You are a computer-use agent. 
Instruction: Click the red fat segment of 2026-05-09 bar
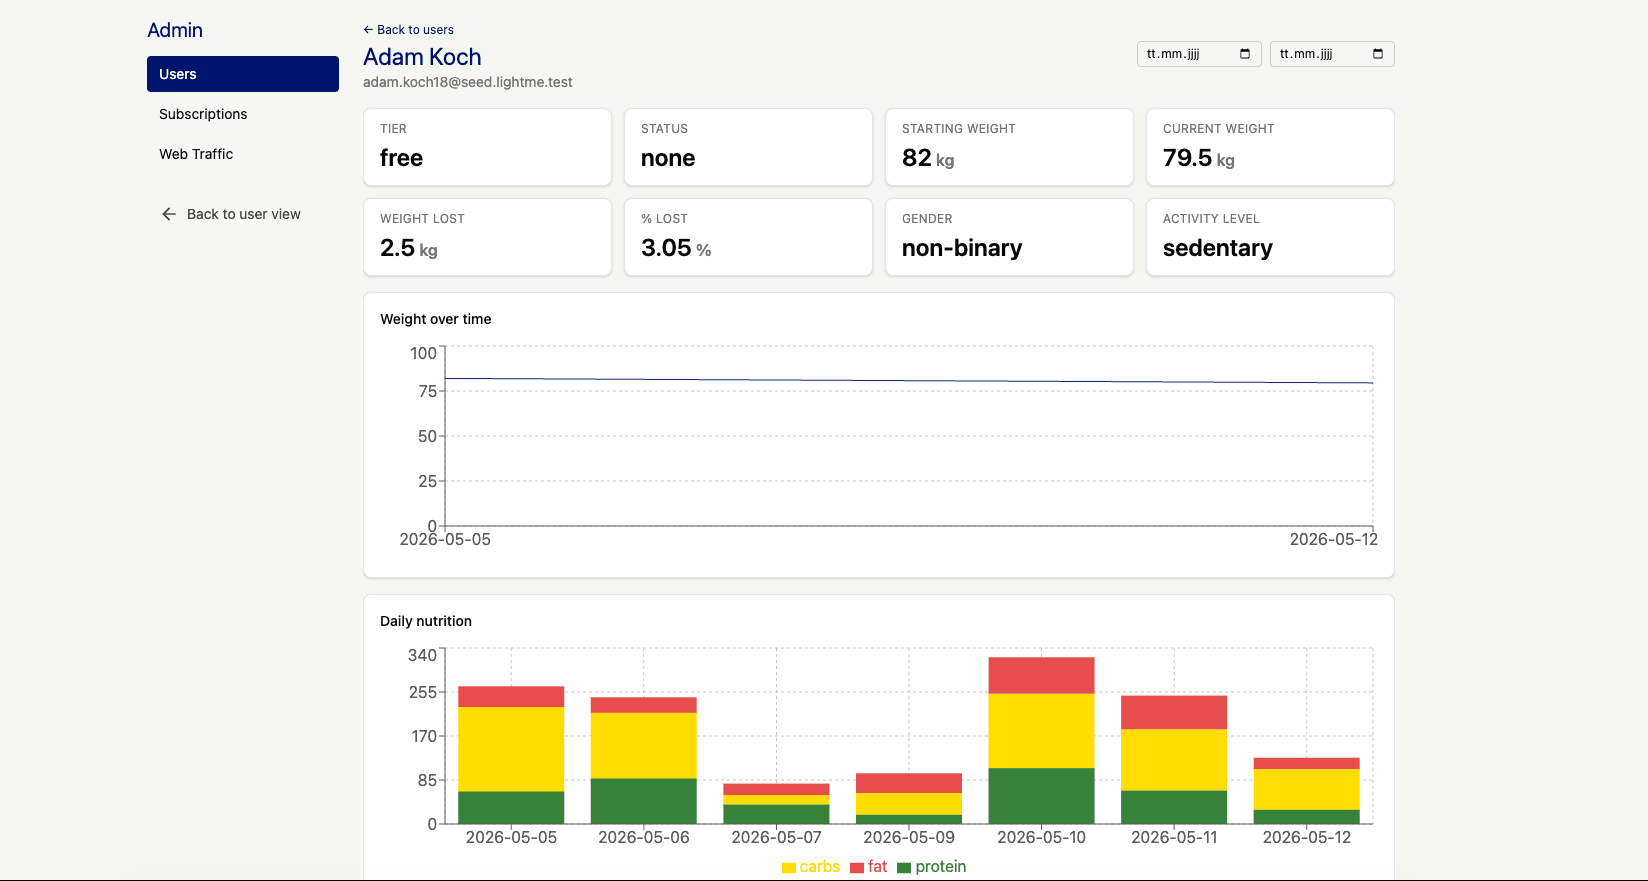909,783
